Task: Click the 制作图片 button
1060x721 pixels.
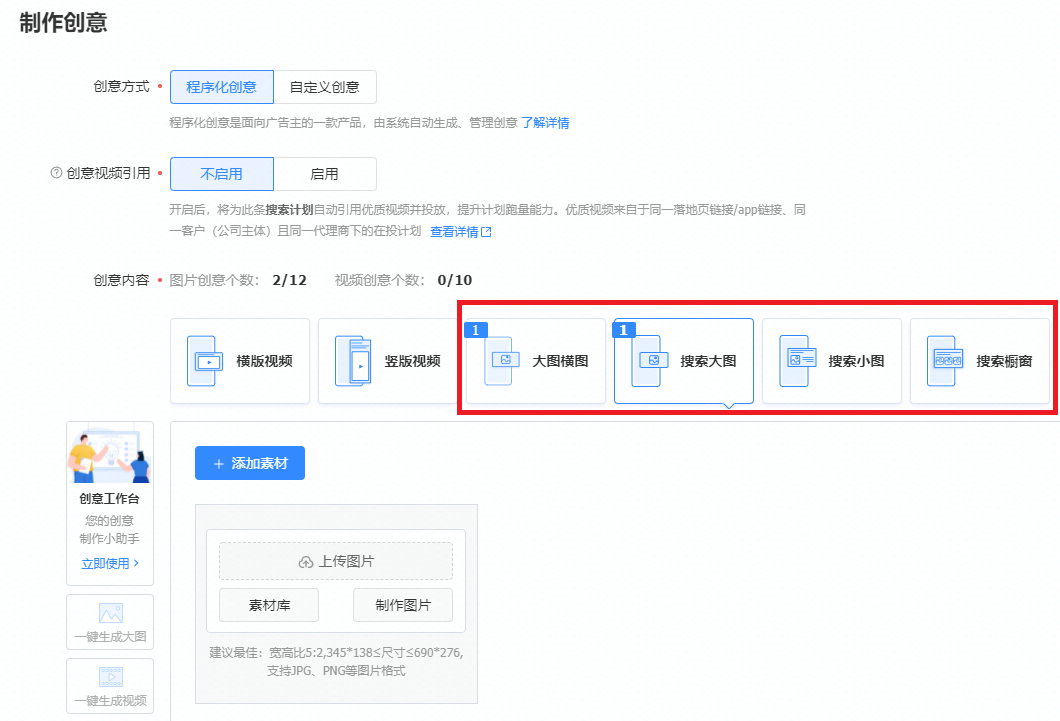Action: pos(402,605)
